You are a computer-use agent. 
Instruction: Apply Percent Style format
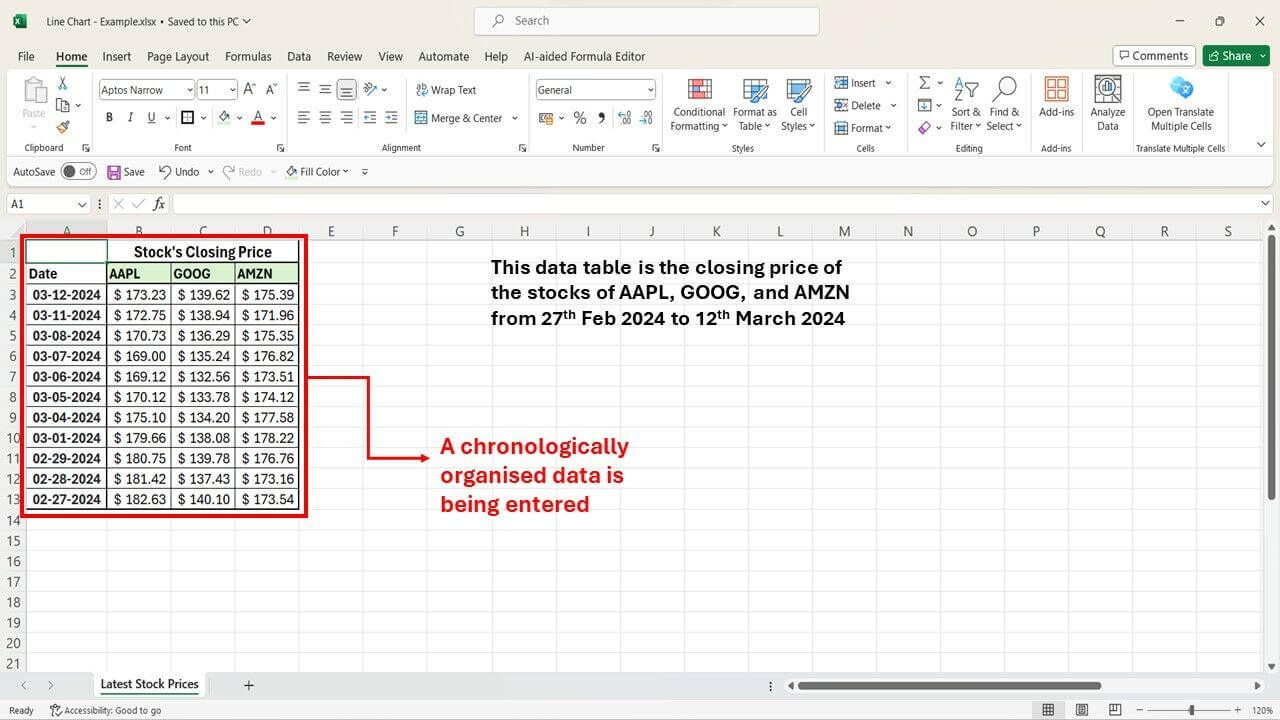point(579,118)
